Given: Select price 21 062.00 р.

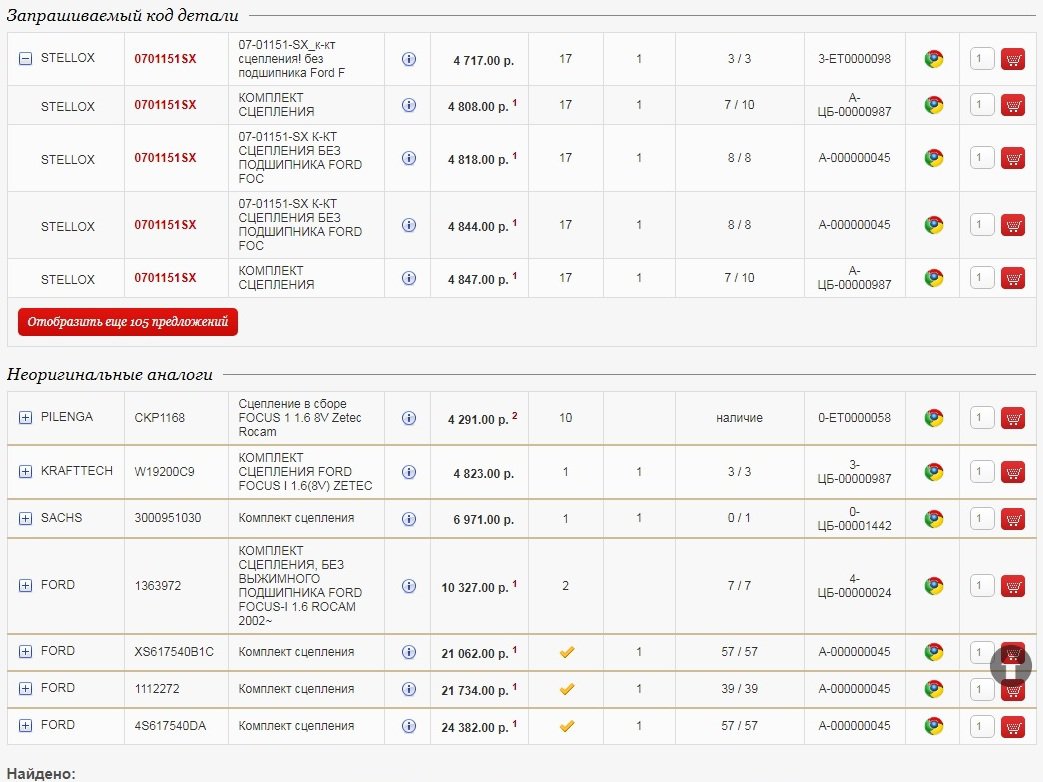Looking at the screenshot, I should pyautogui.click(x=475, y=654).
